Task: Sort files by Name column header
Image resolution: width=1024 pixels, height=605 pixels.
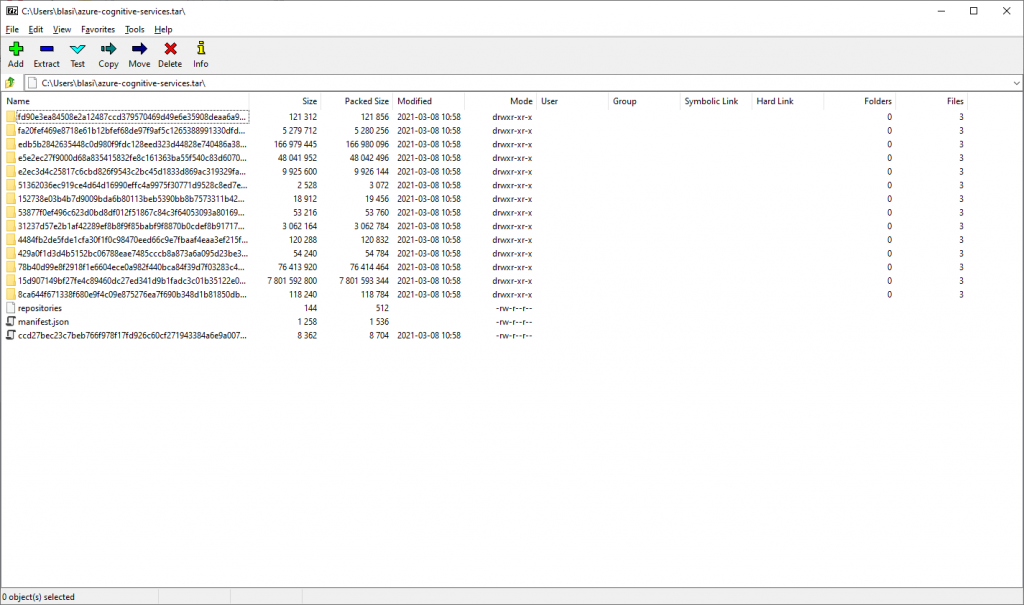Action: (x=18, y=101)
